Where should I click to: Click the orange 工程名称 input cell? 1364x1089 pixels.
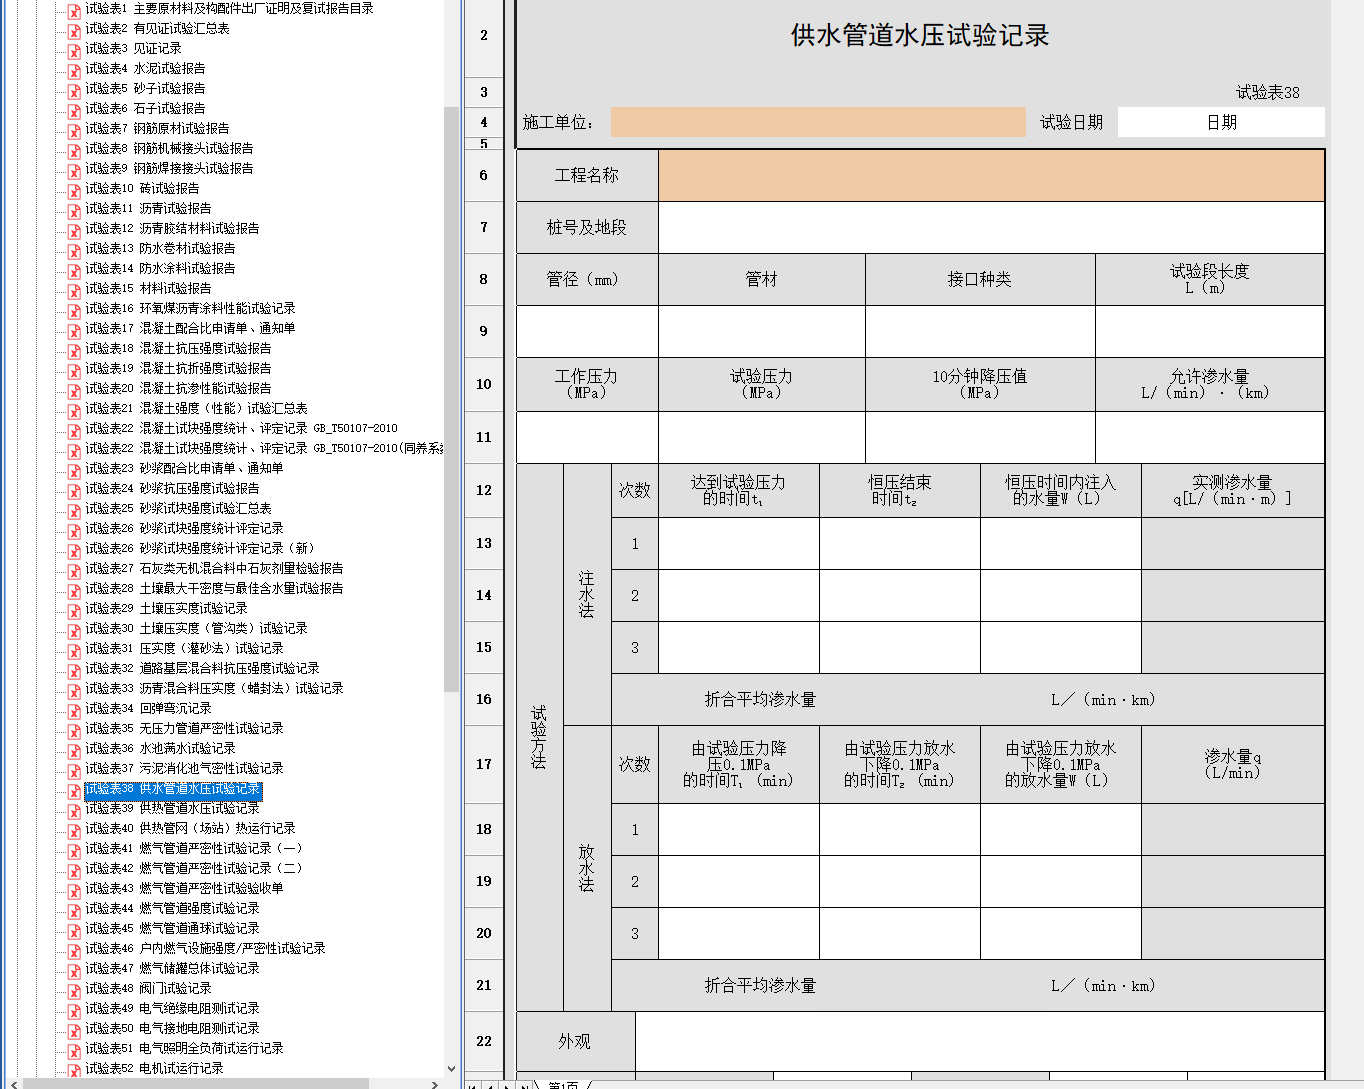point(991,176)
